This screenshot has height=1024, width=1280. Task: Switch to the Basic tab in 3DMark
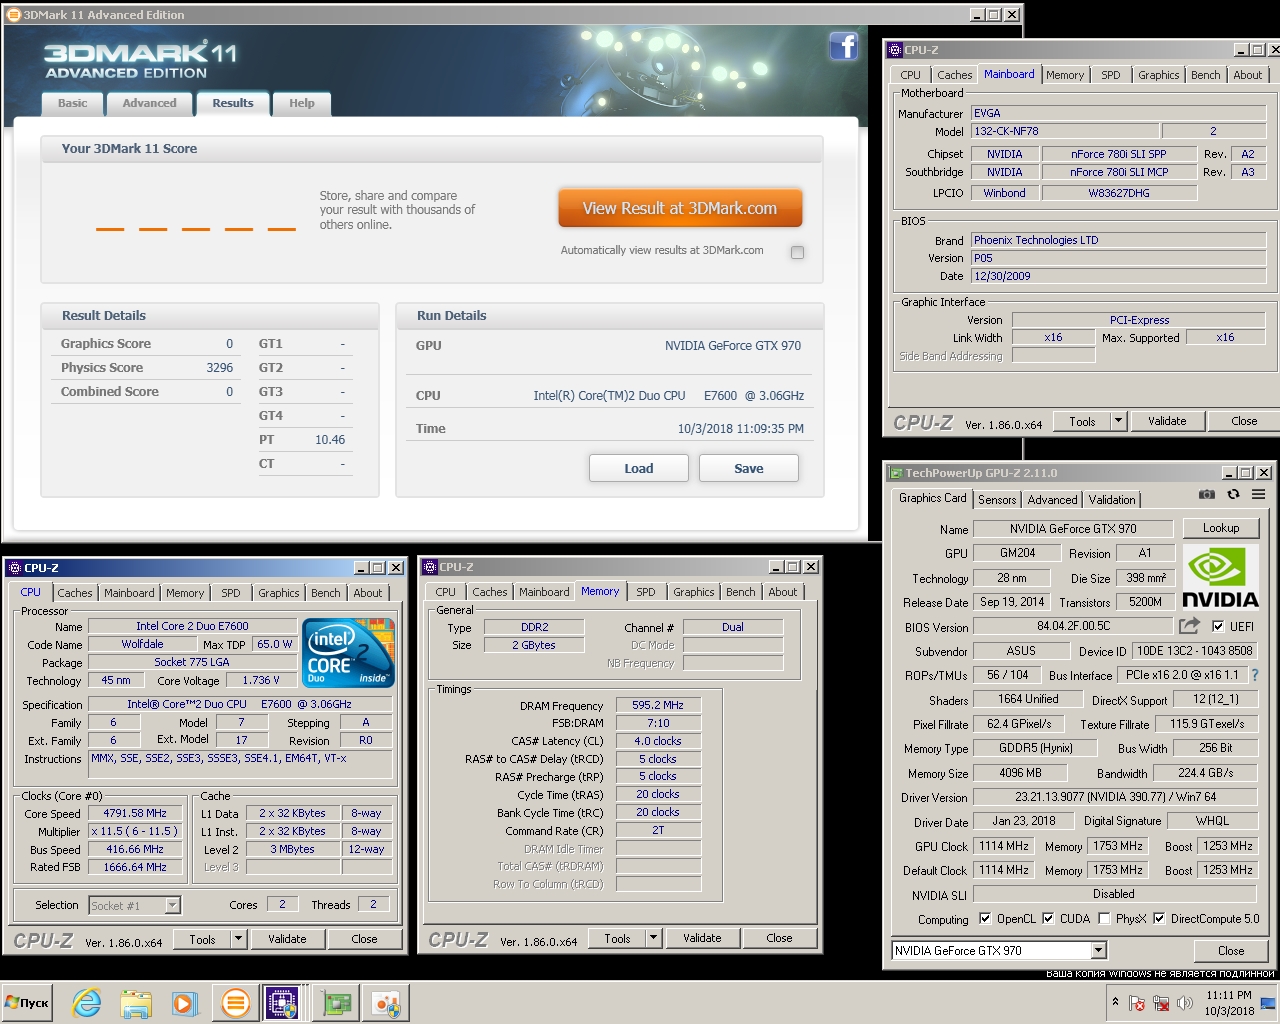(72, 103)
